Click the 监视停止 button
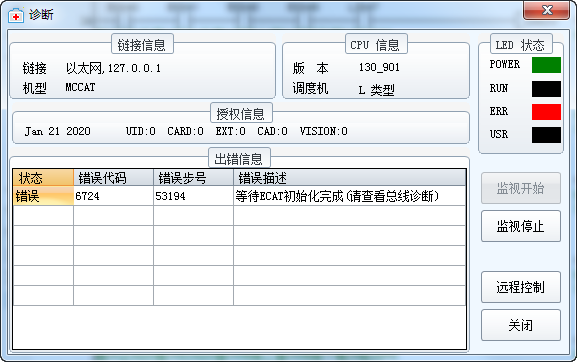Image resolution: width=577 pixels, height=362 pixels. [x=521, y=226]
